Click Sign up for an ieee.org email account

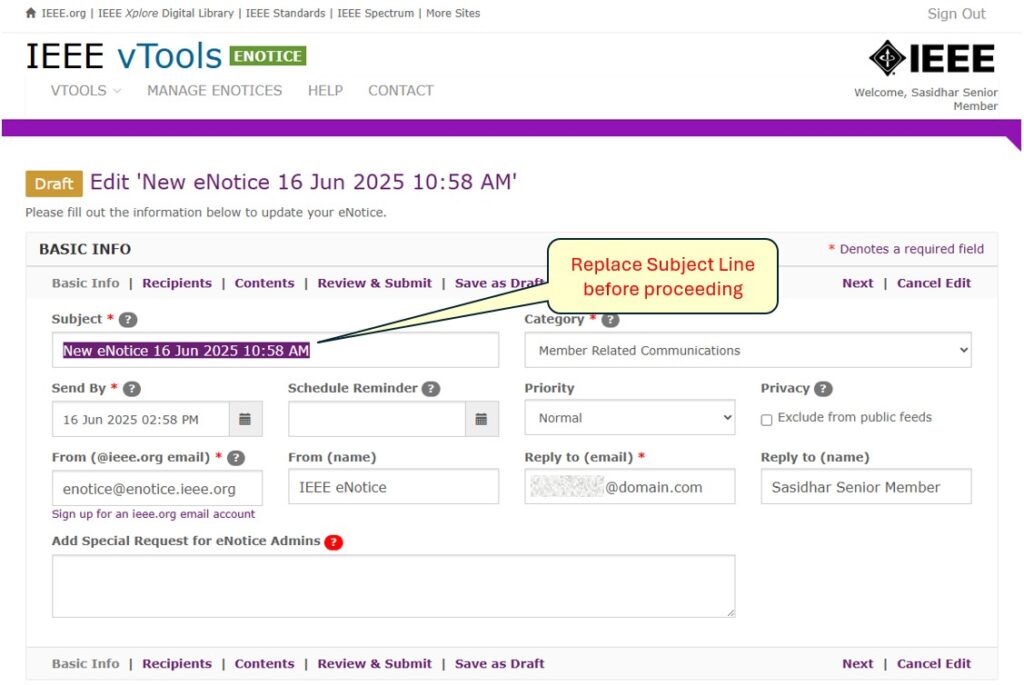tap(153, 514)
